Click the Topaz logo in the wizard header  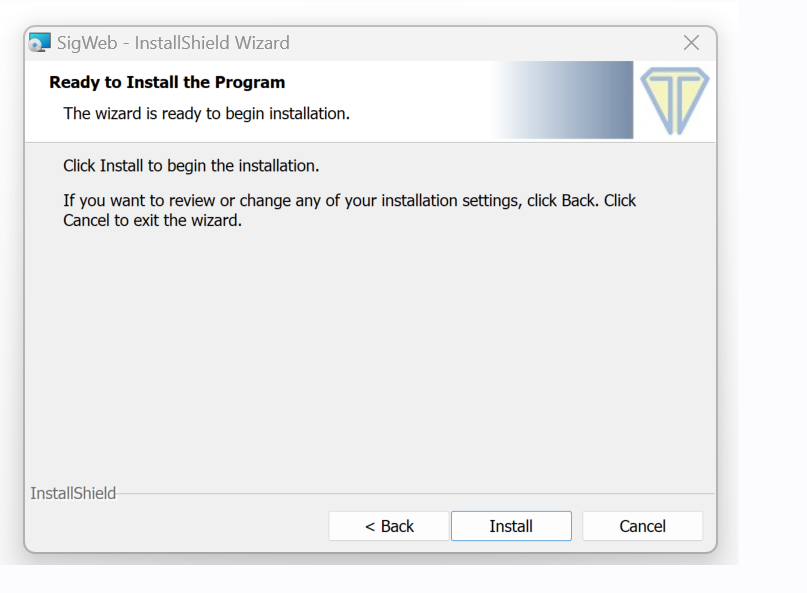(x=674, y=100)
